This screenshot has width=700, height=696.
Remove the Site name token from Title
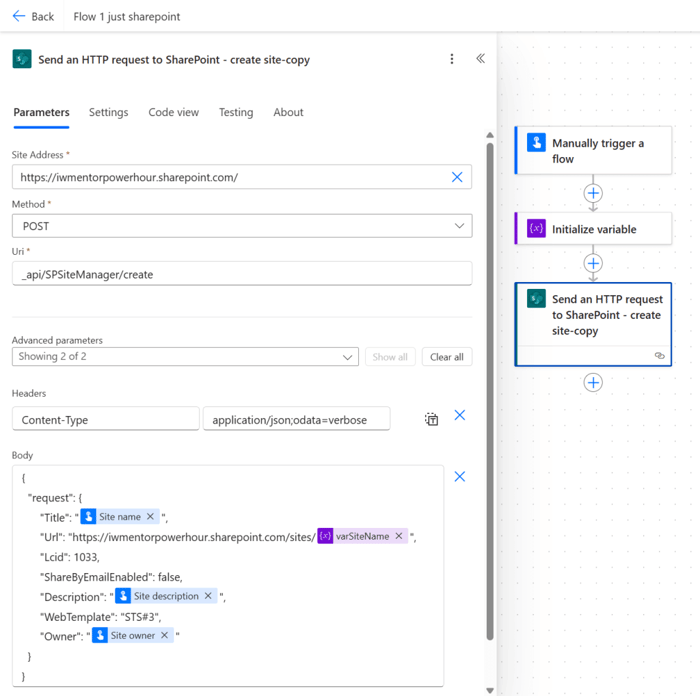[x=150, y=517]
